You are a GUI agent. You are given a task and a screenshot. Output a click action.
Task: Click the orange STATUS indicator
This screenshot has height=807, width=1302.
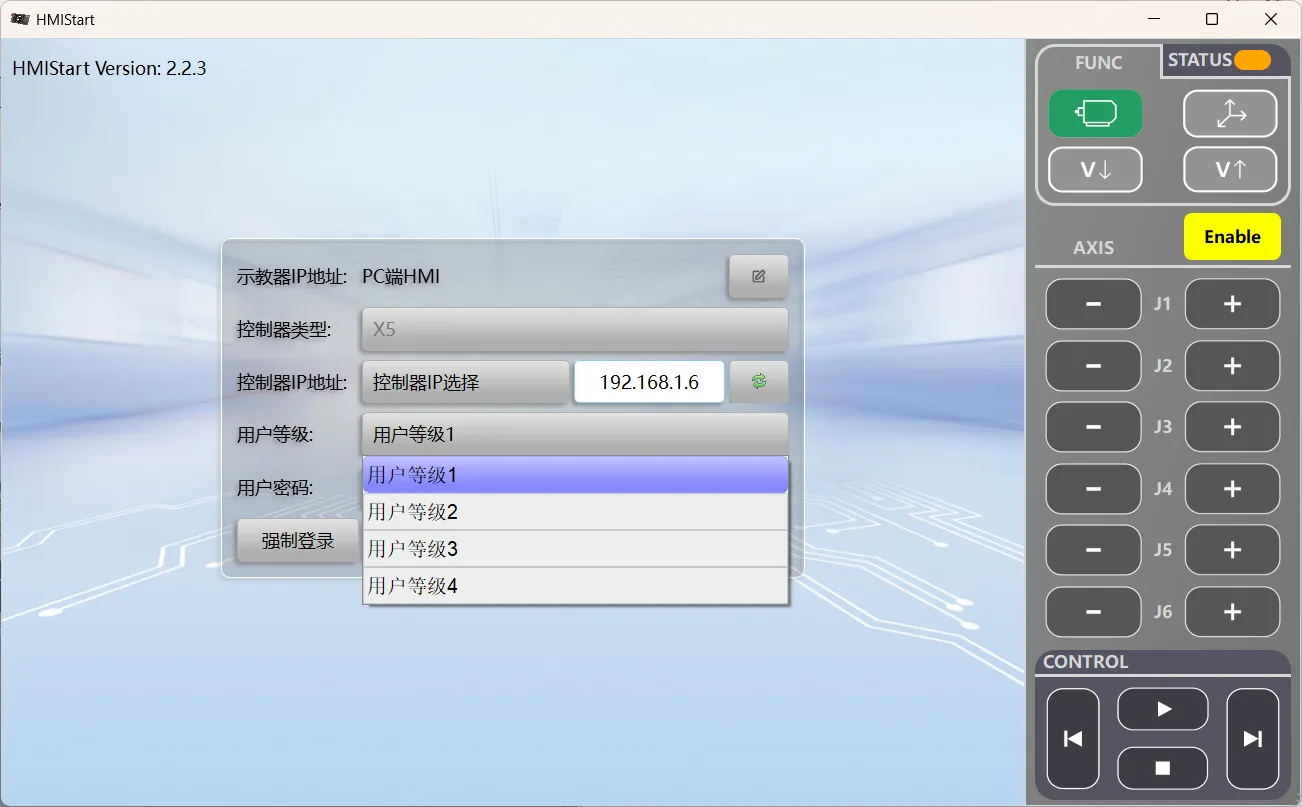[x=1252, y=60]
